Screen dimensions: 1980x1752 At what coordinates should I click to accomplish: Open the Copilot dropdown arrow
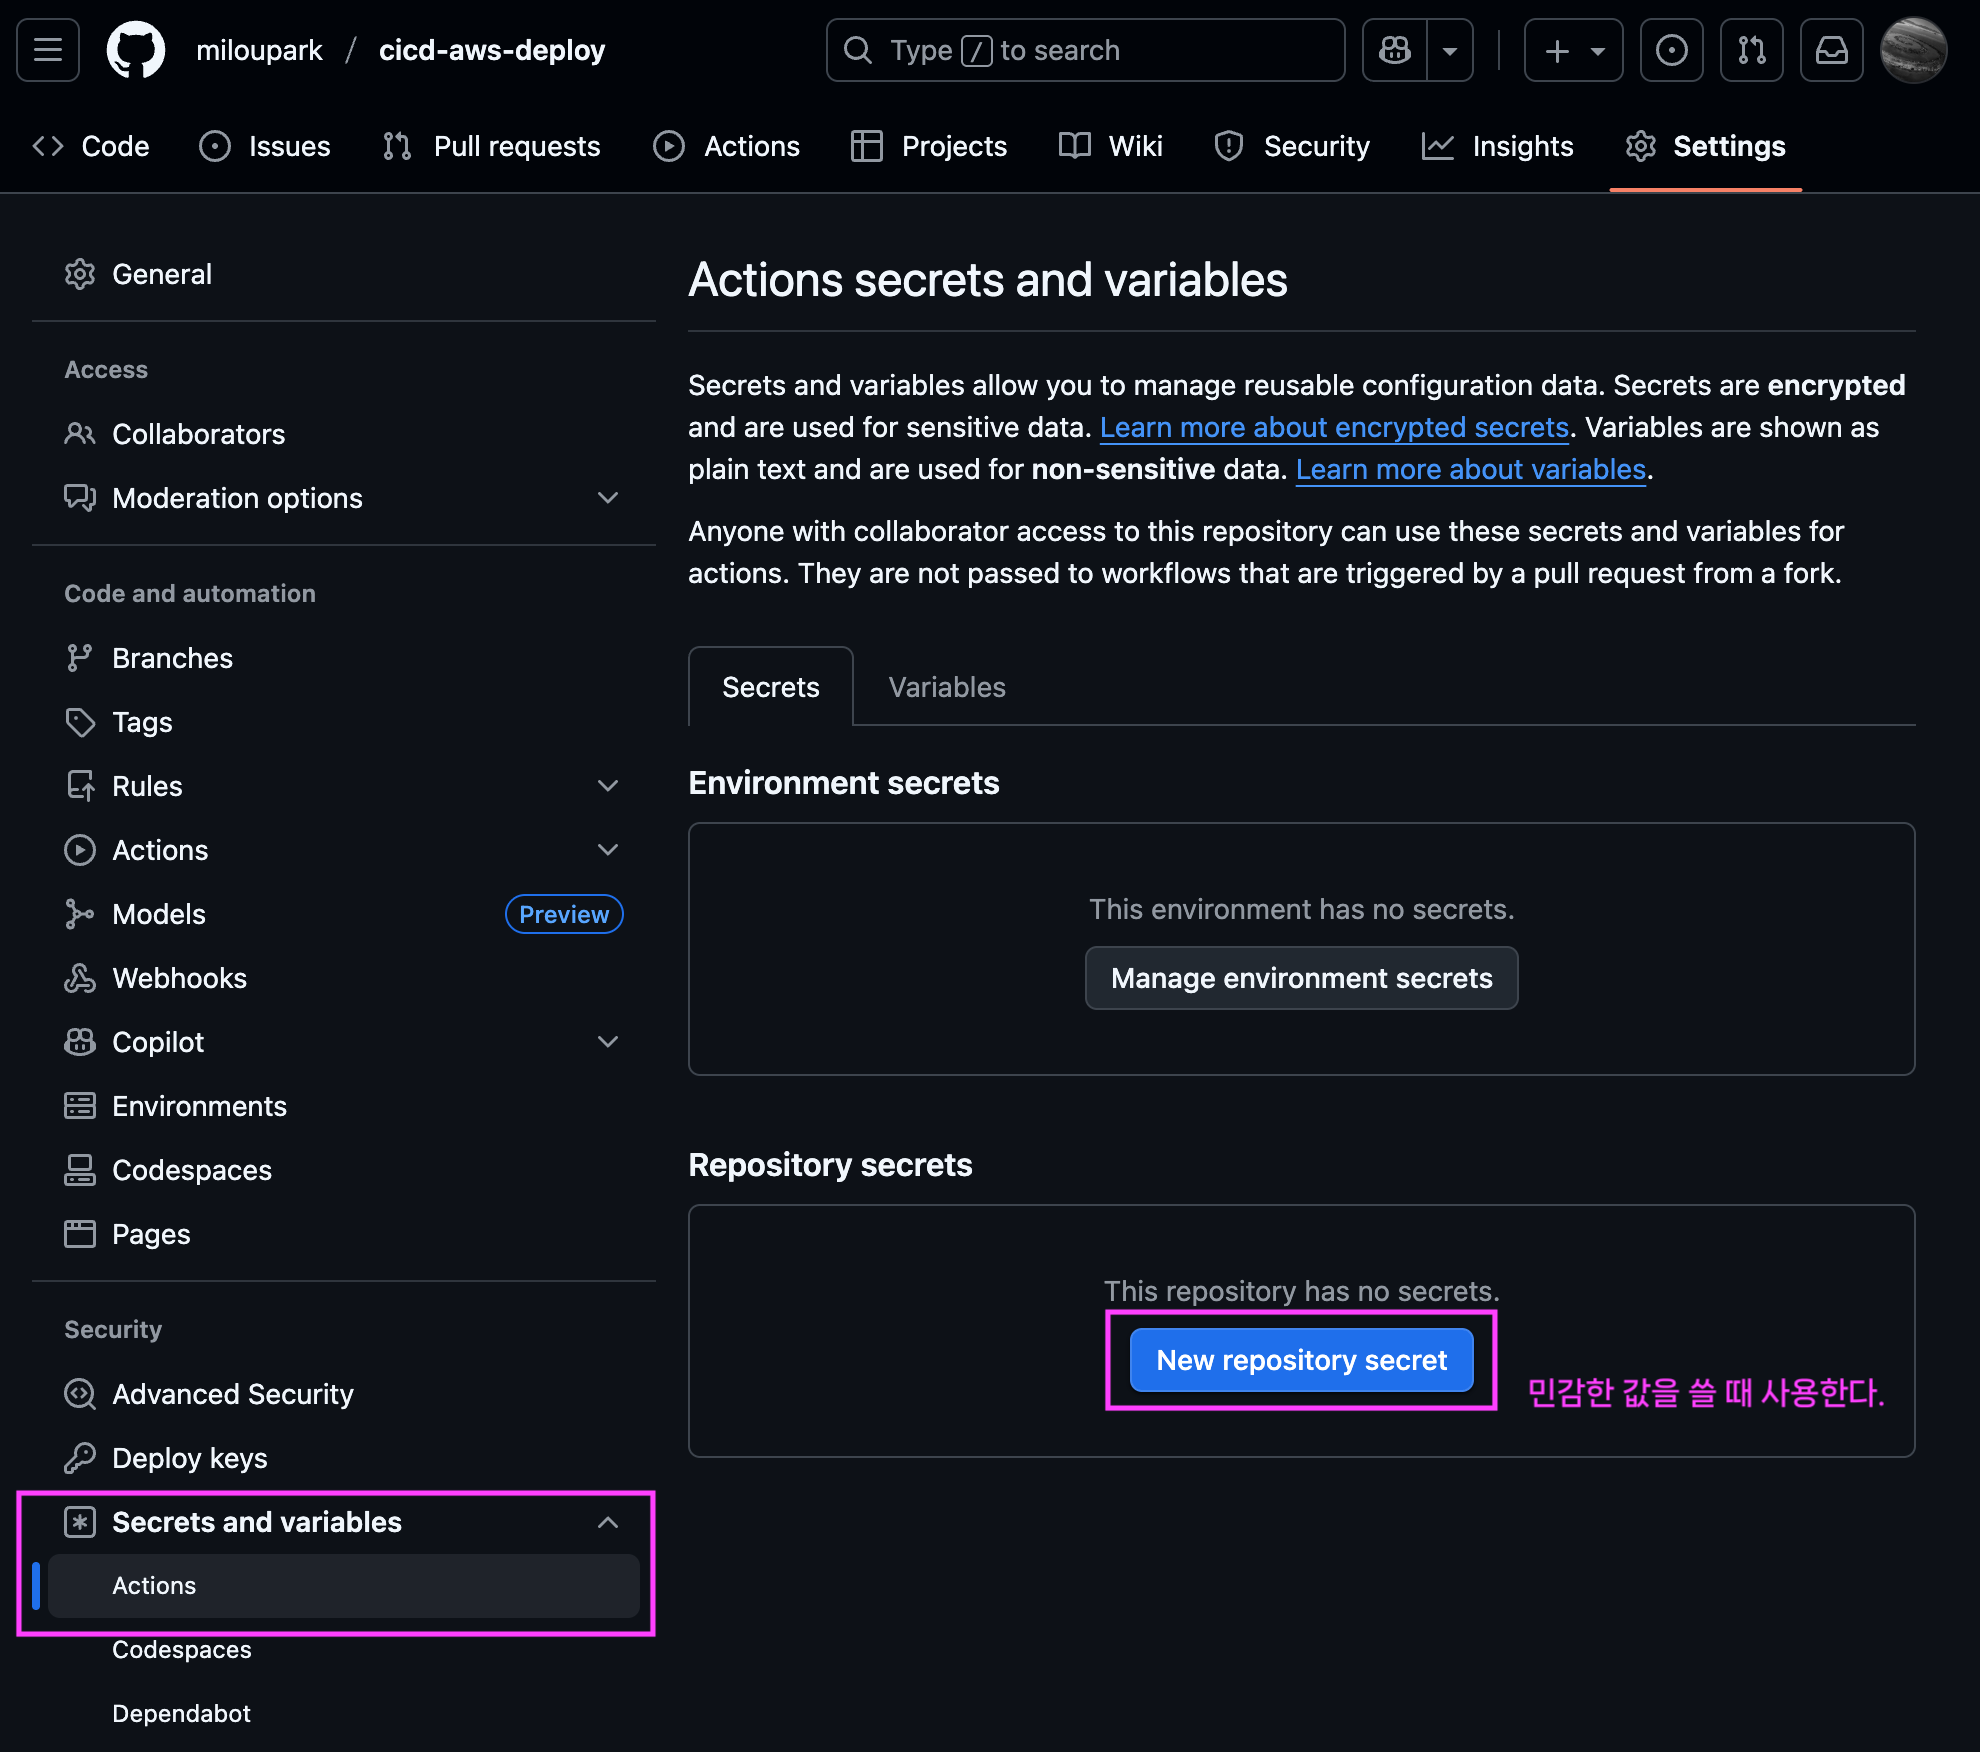[x=1449, y=50]
